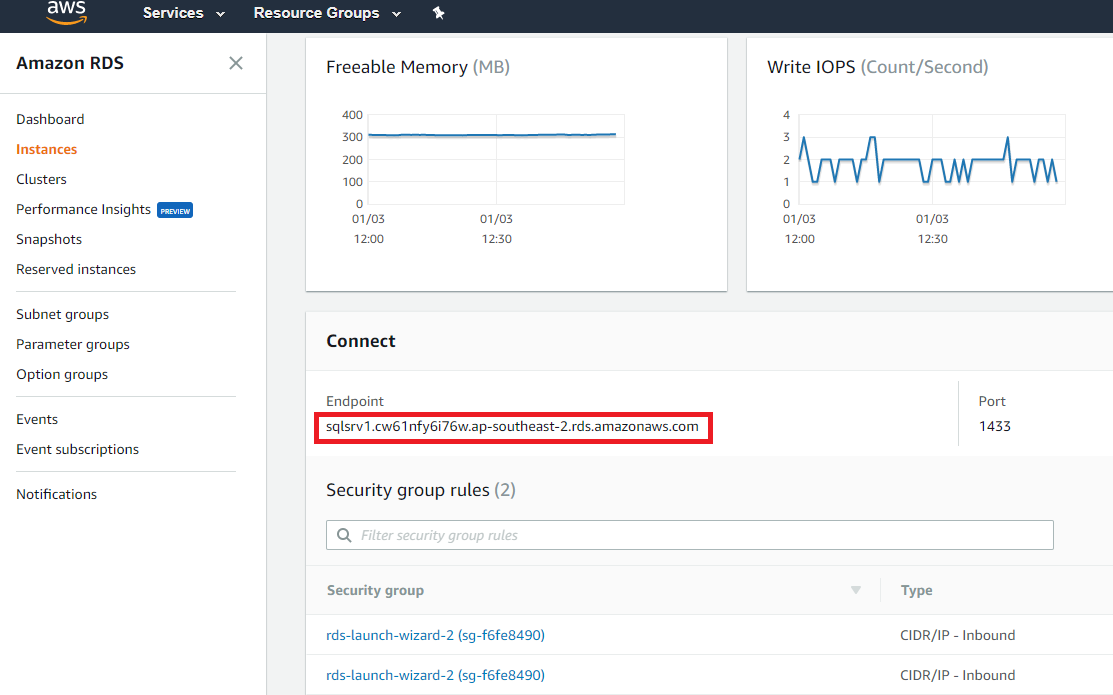View Events in the sidebar
The height and width of the screenshot is (695, 1113).
[37, 419]
